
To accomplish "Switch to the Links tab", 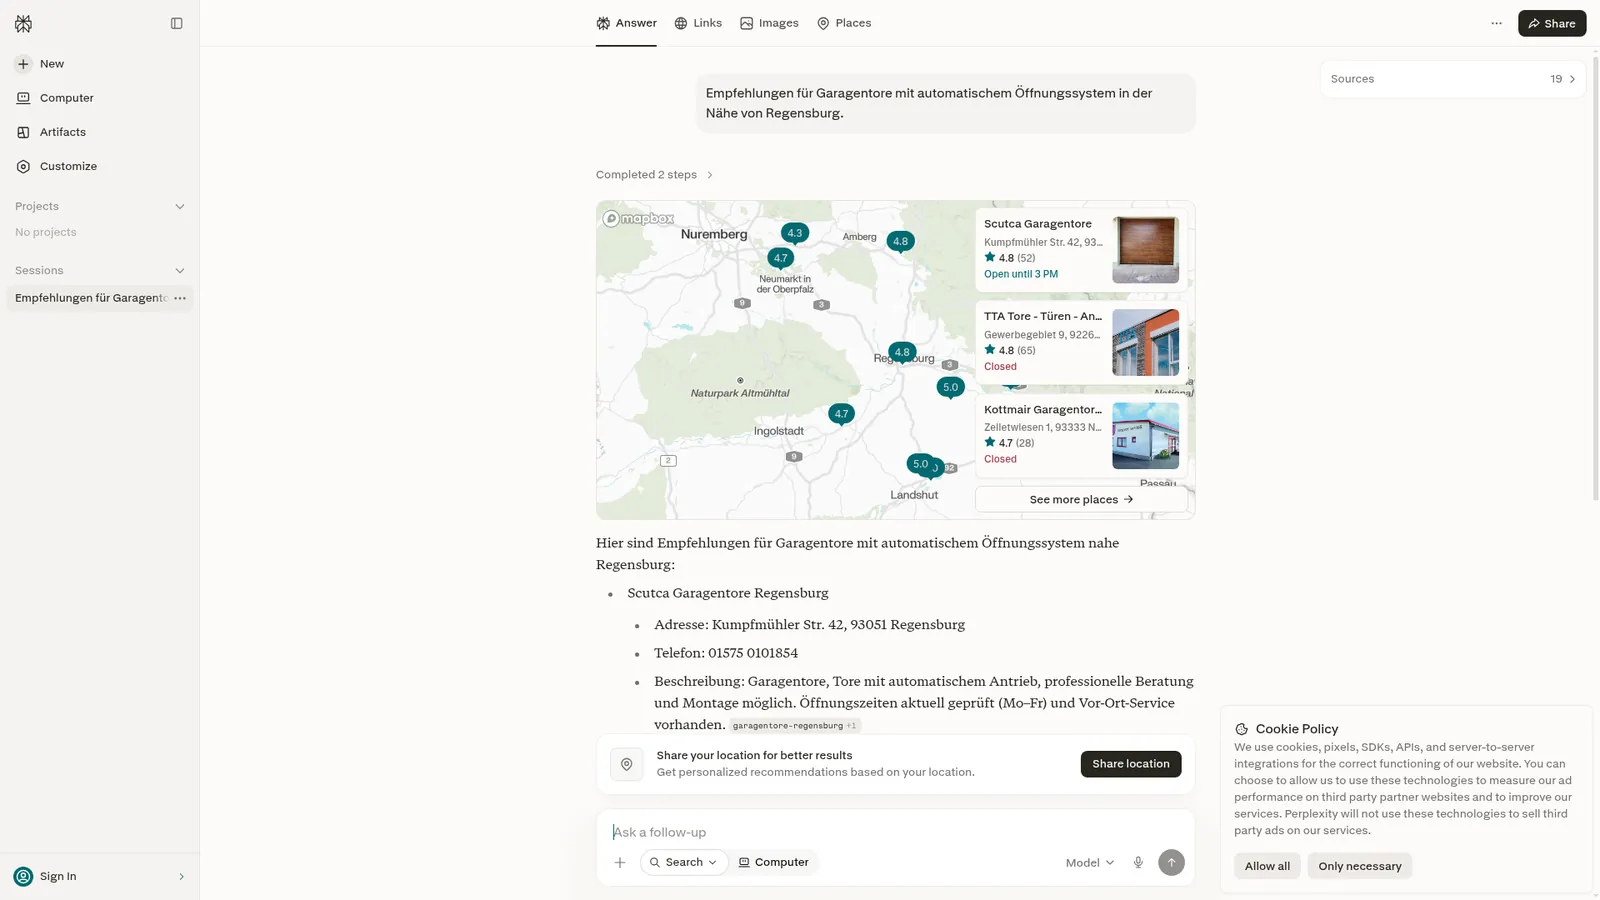I will pos(698,23).
